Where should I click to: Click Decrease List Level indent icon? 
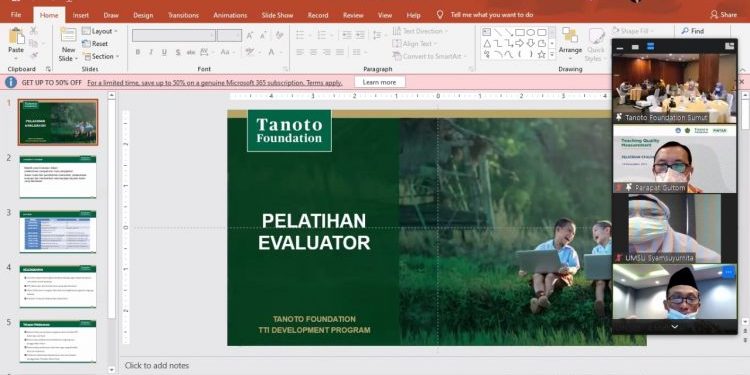tap(347, 35)
